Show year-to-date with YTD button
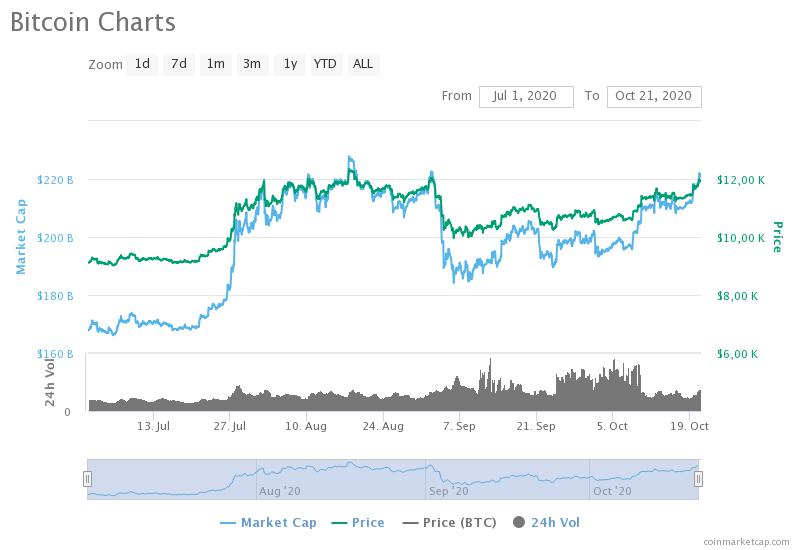 point(325,64)
